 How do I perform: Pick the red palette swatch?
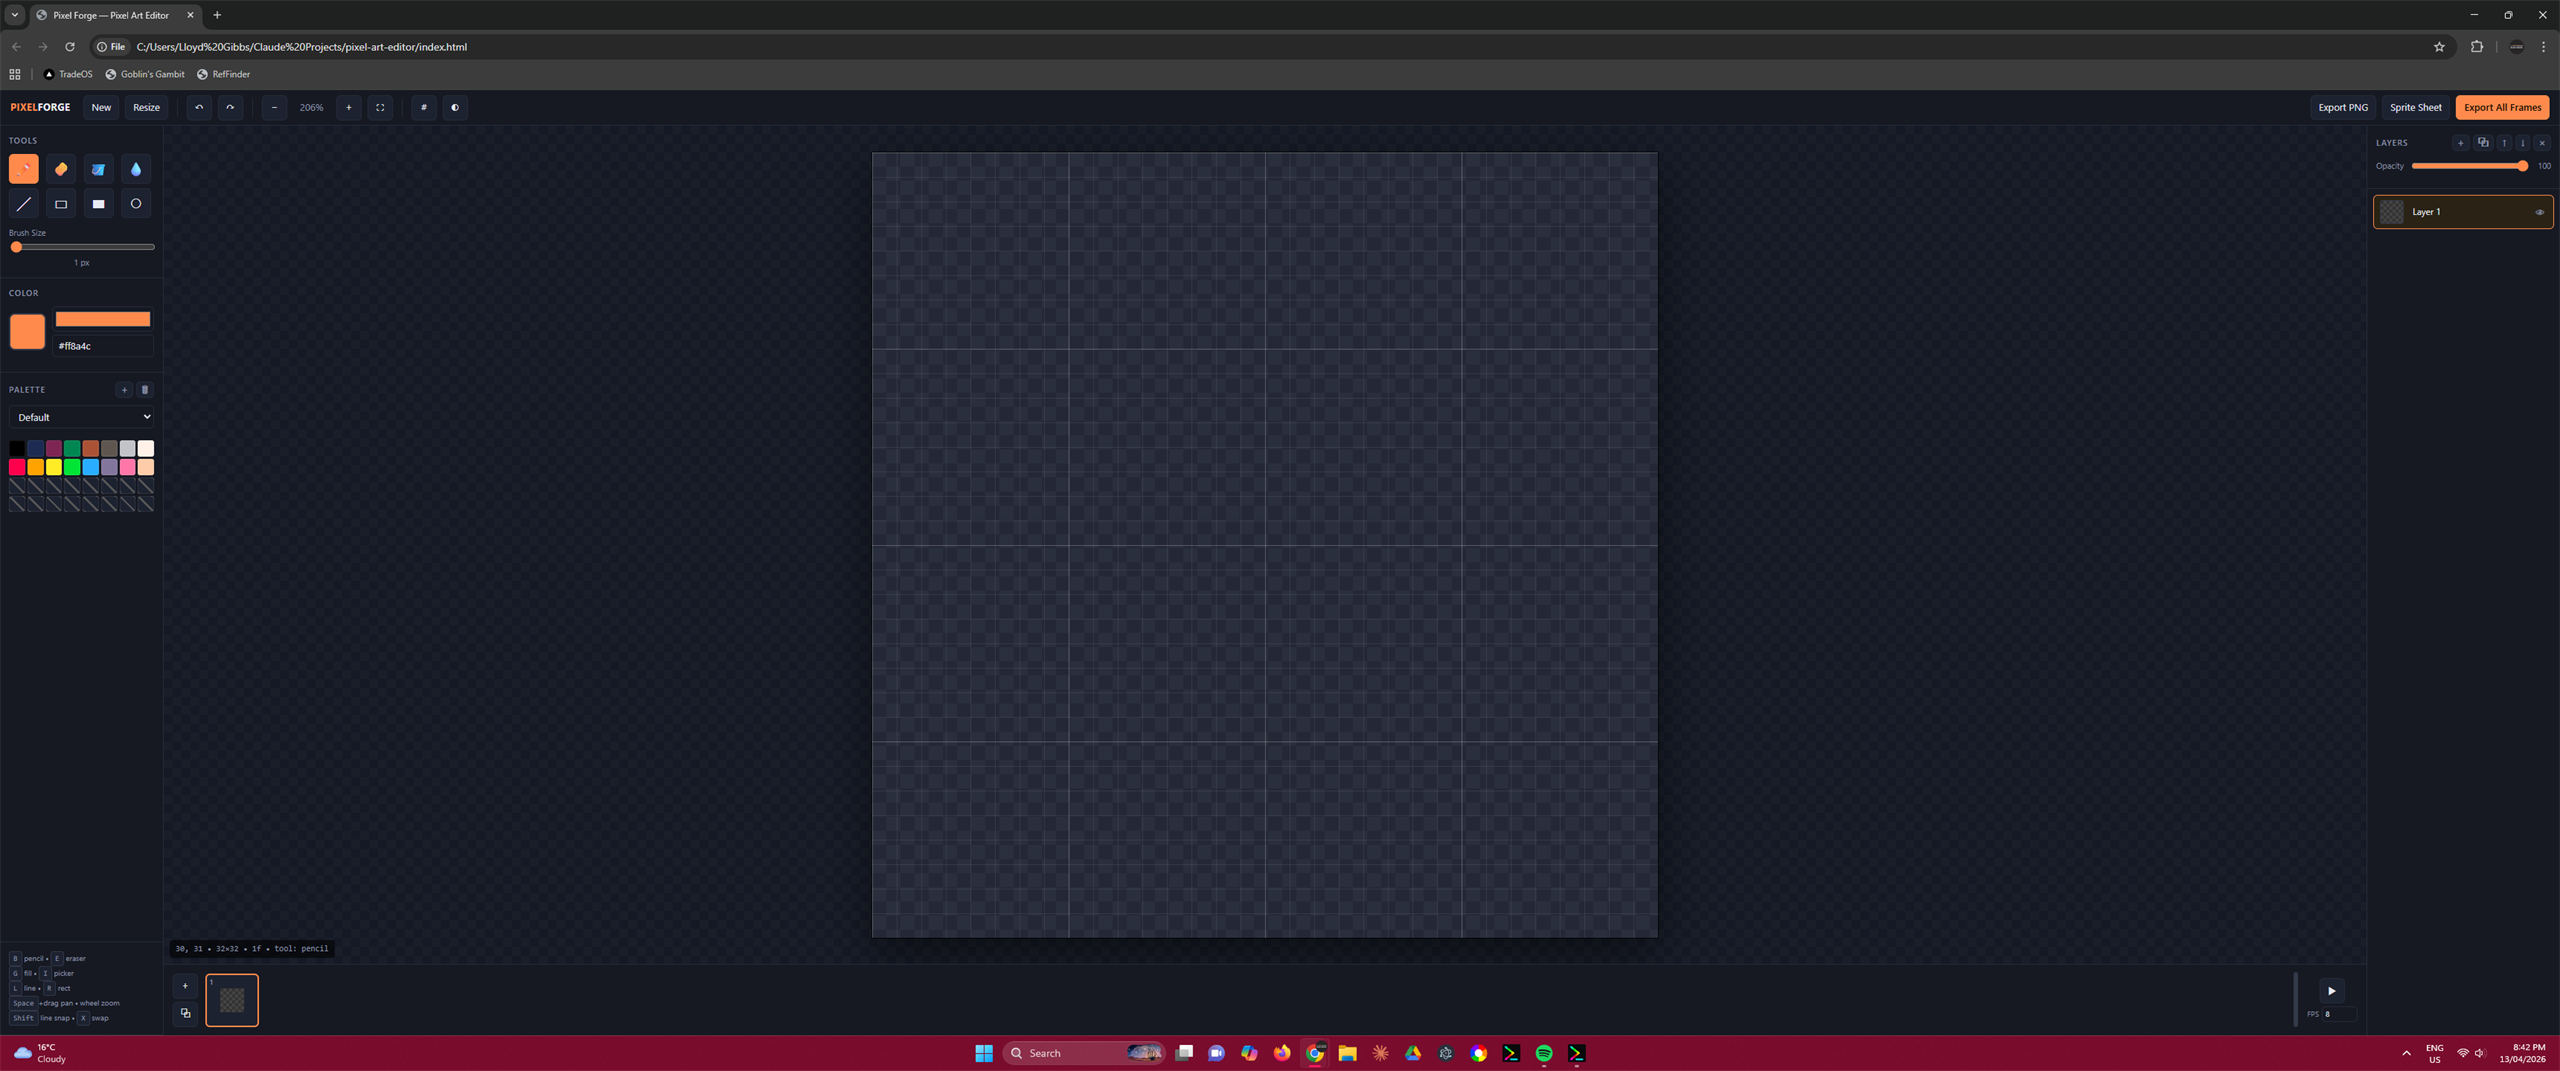point(17,467)
